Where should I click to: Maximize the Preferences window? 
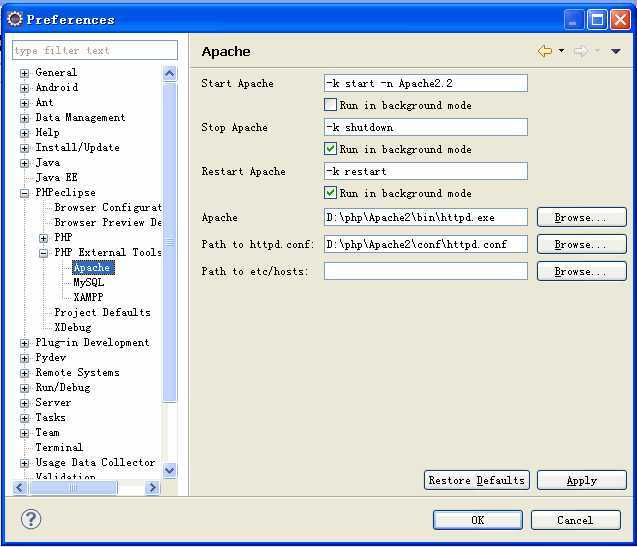tap(597, 20)
